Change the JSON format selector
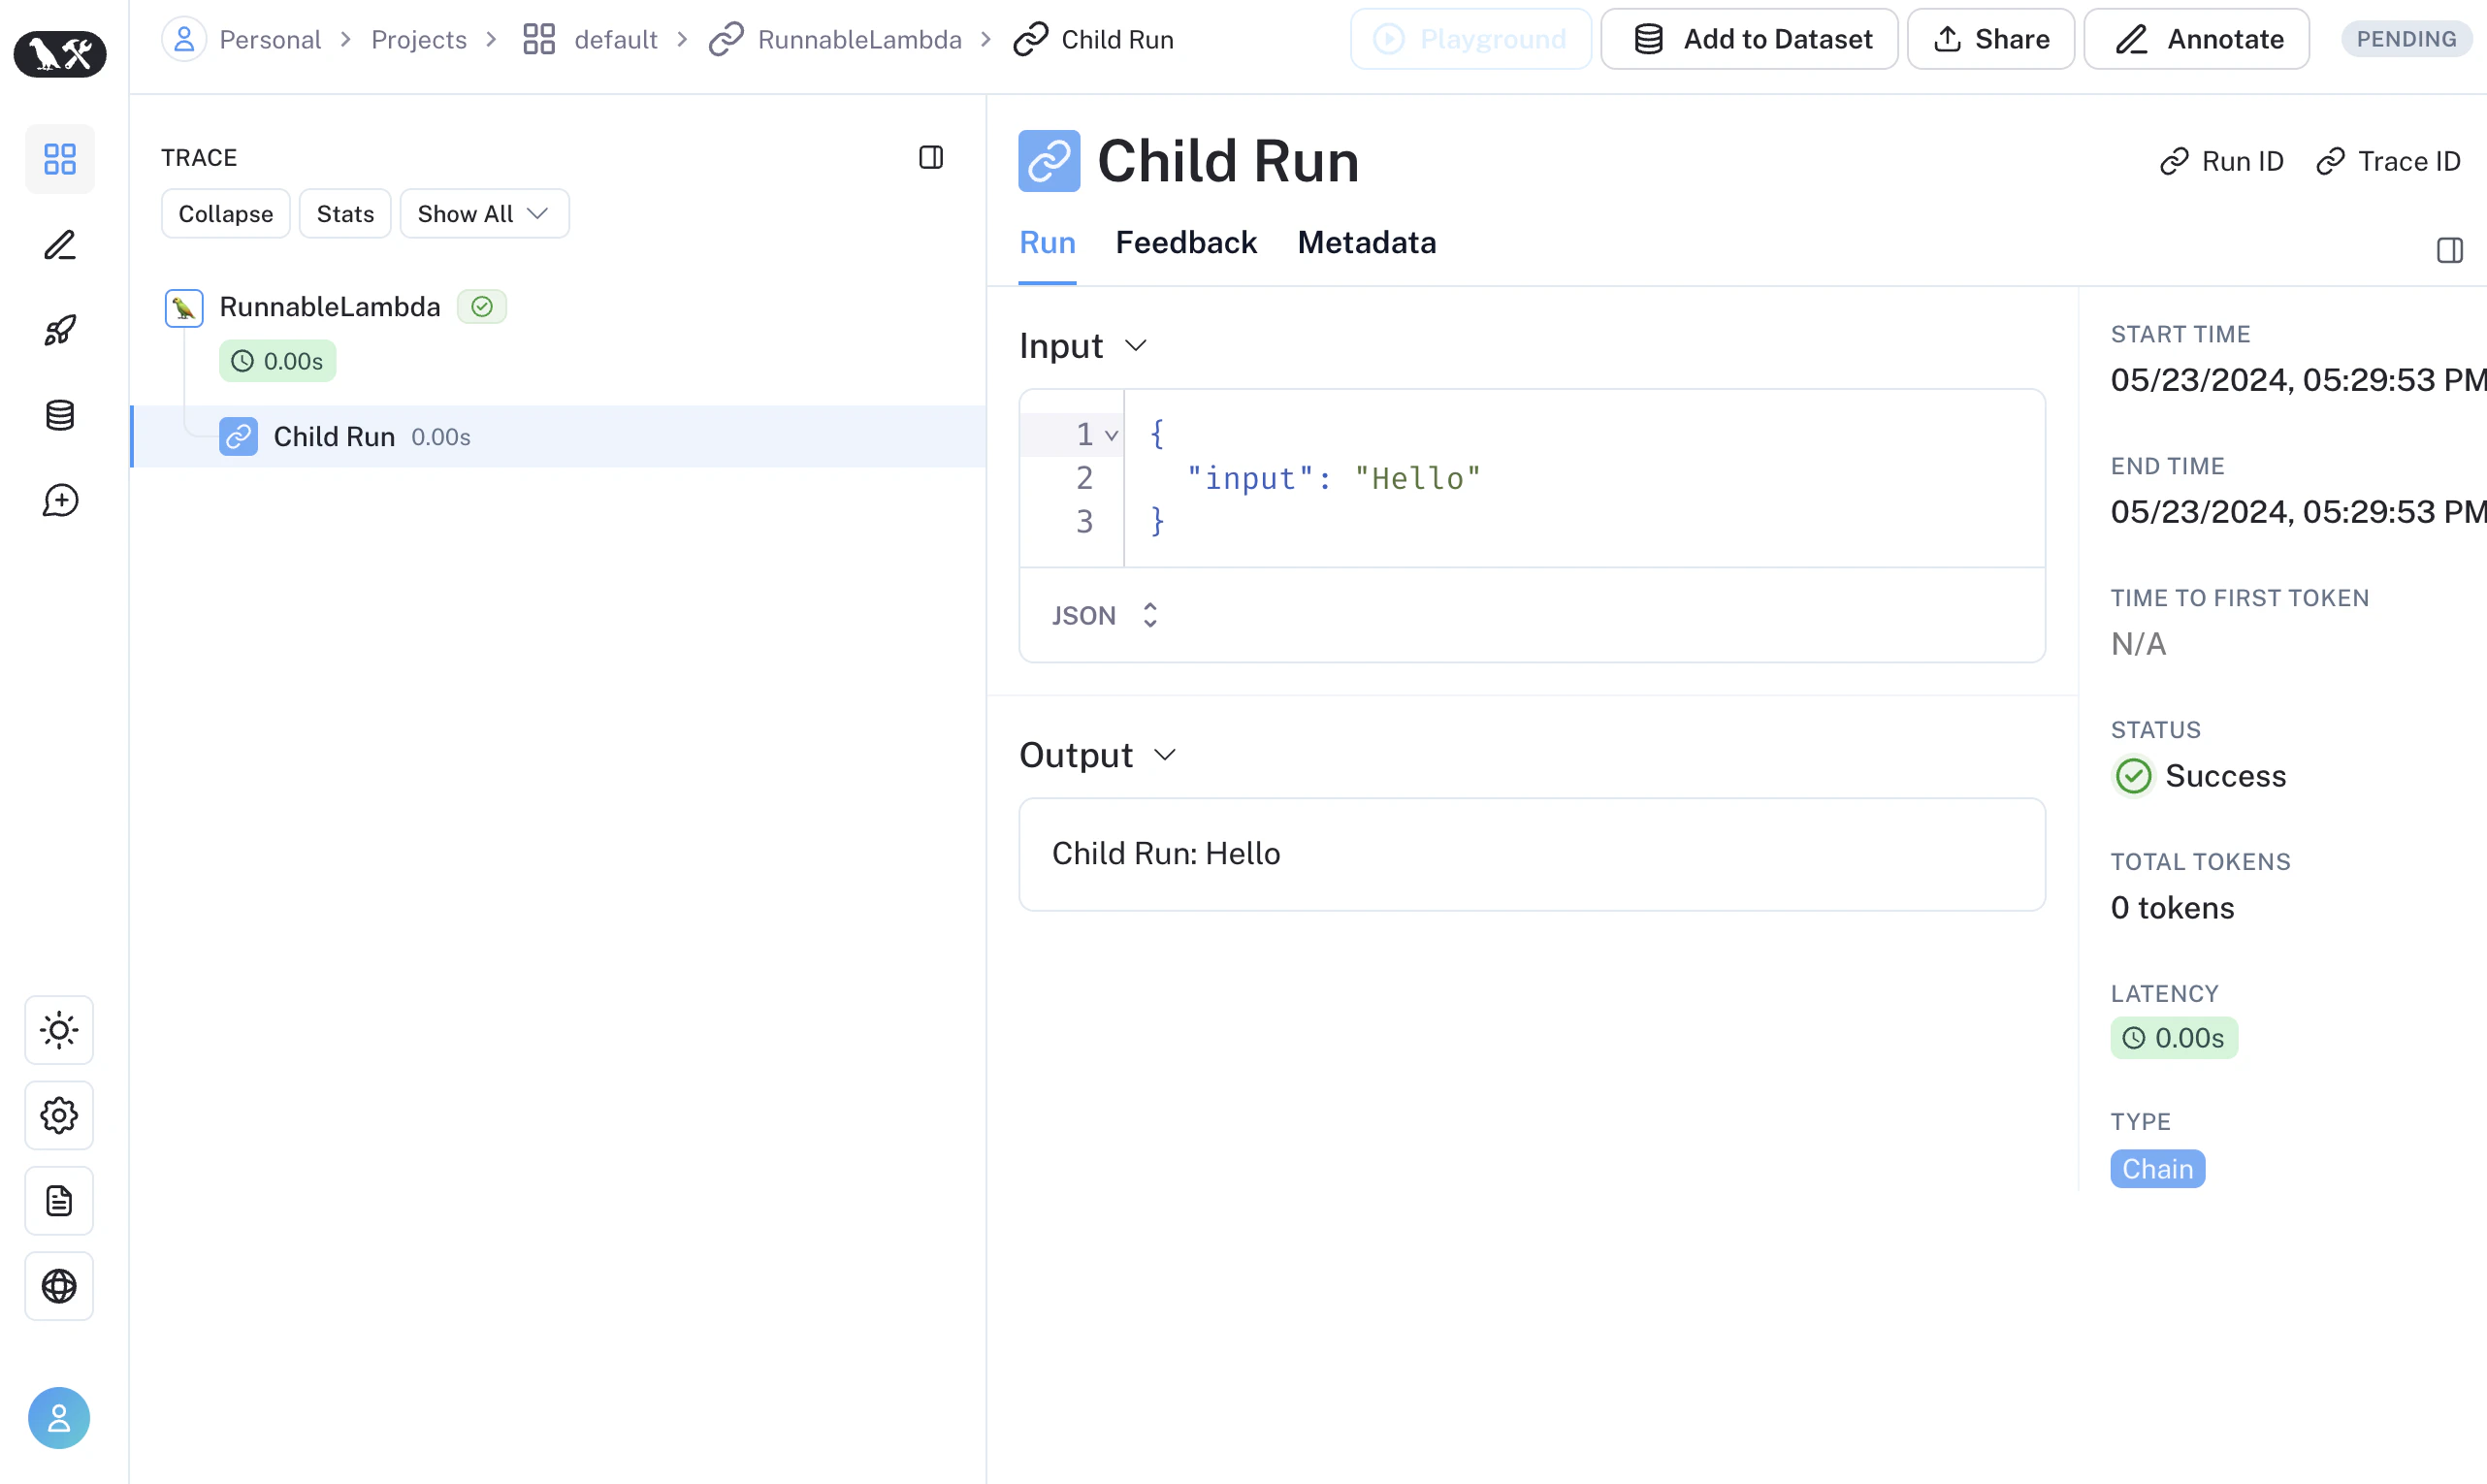Screen dimensions: 2487x1484 point(1104,615)
